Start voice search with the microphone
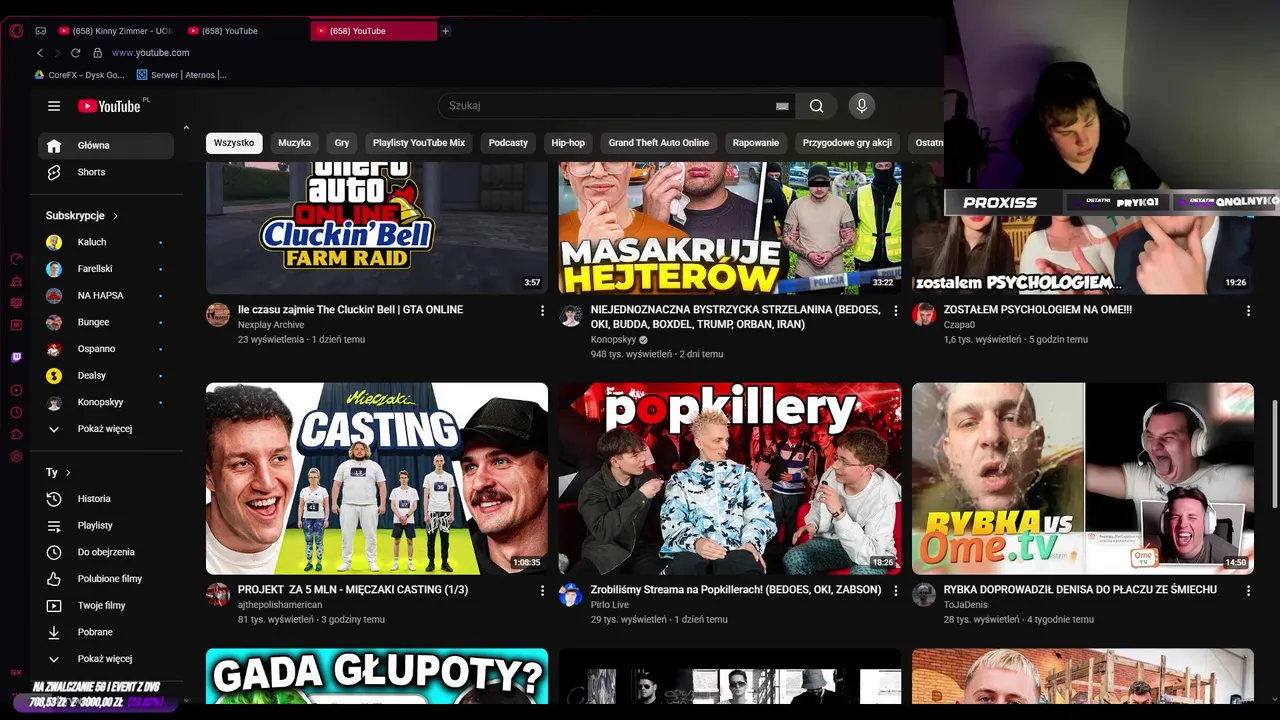 point(862,106)
